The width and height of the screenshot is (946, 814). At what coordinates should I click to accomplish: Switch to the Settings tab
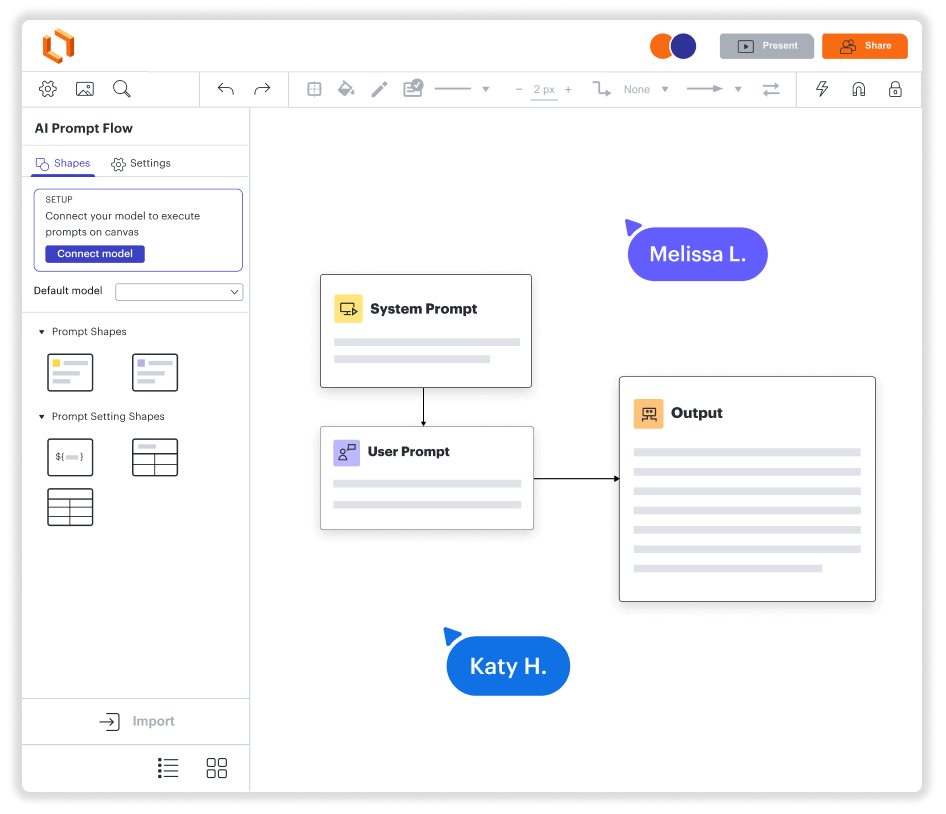point(141,163)
